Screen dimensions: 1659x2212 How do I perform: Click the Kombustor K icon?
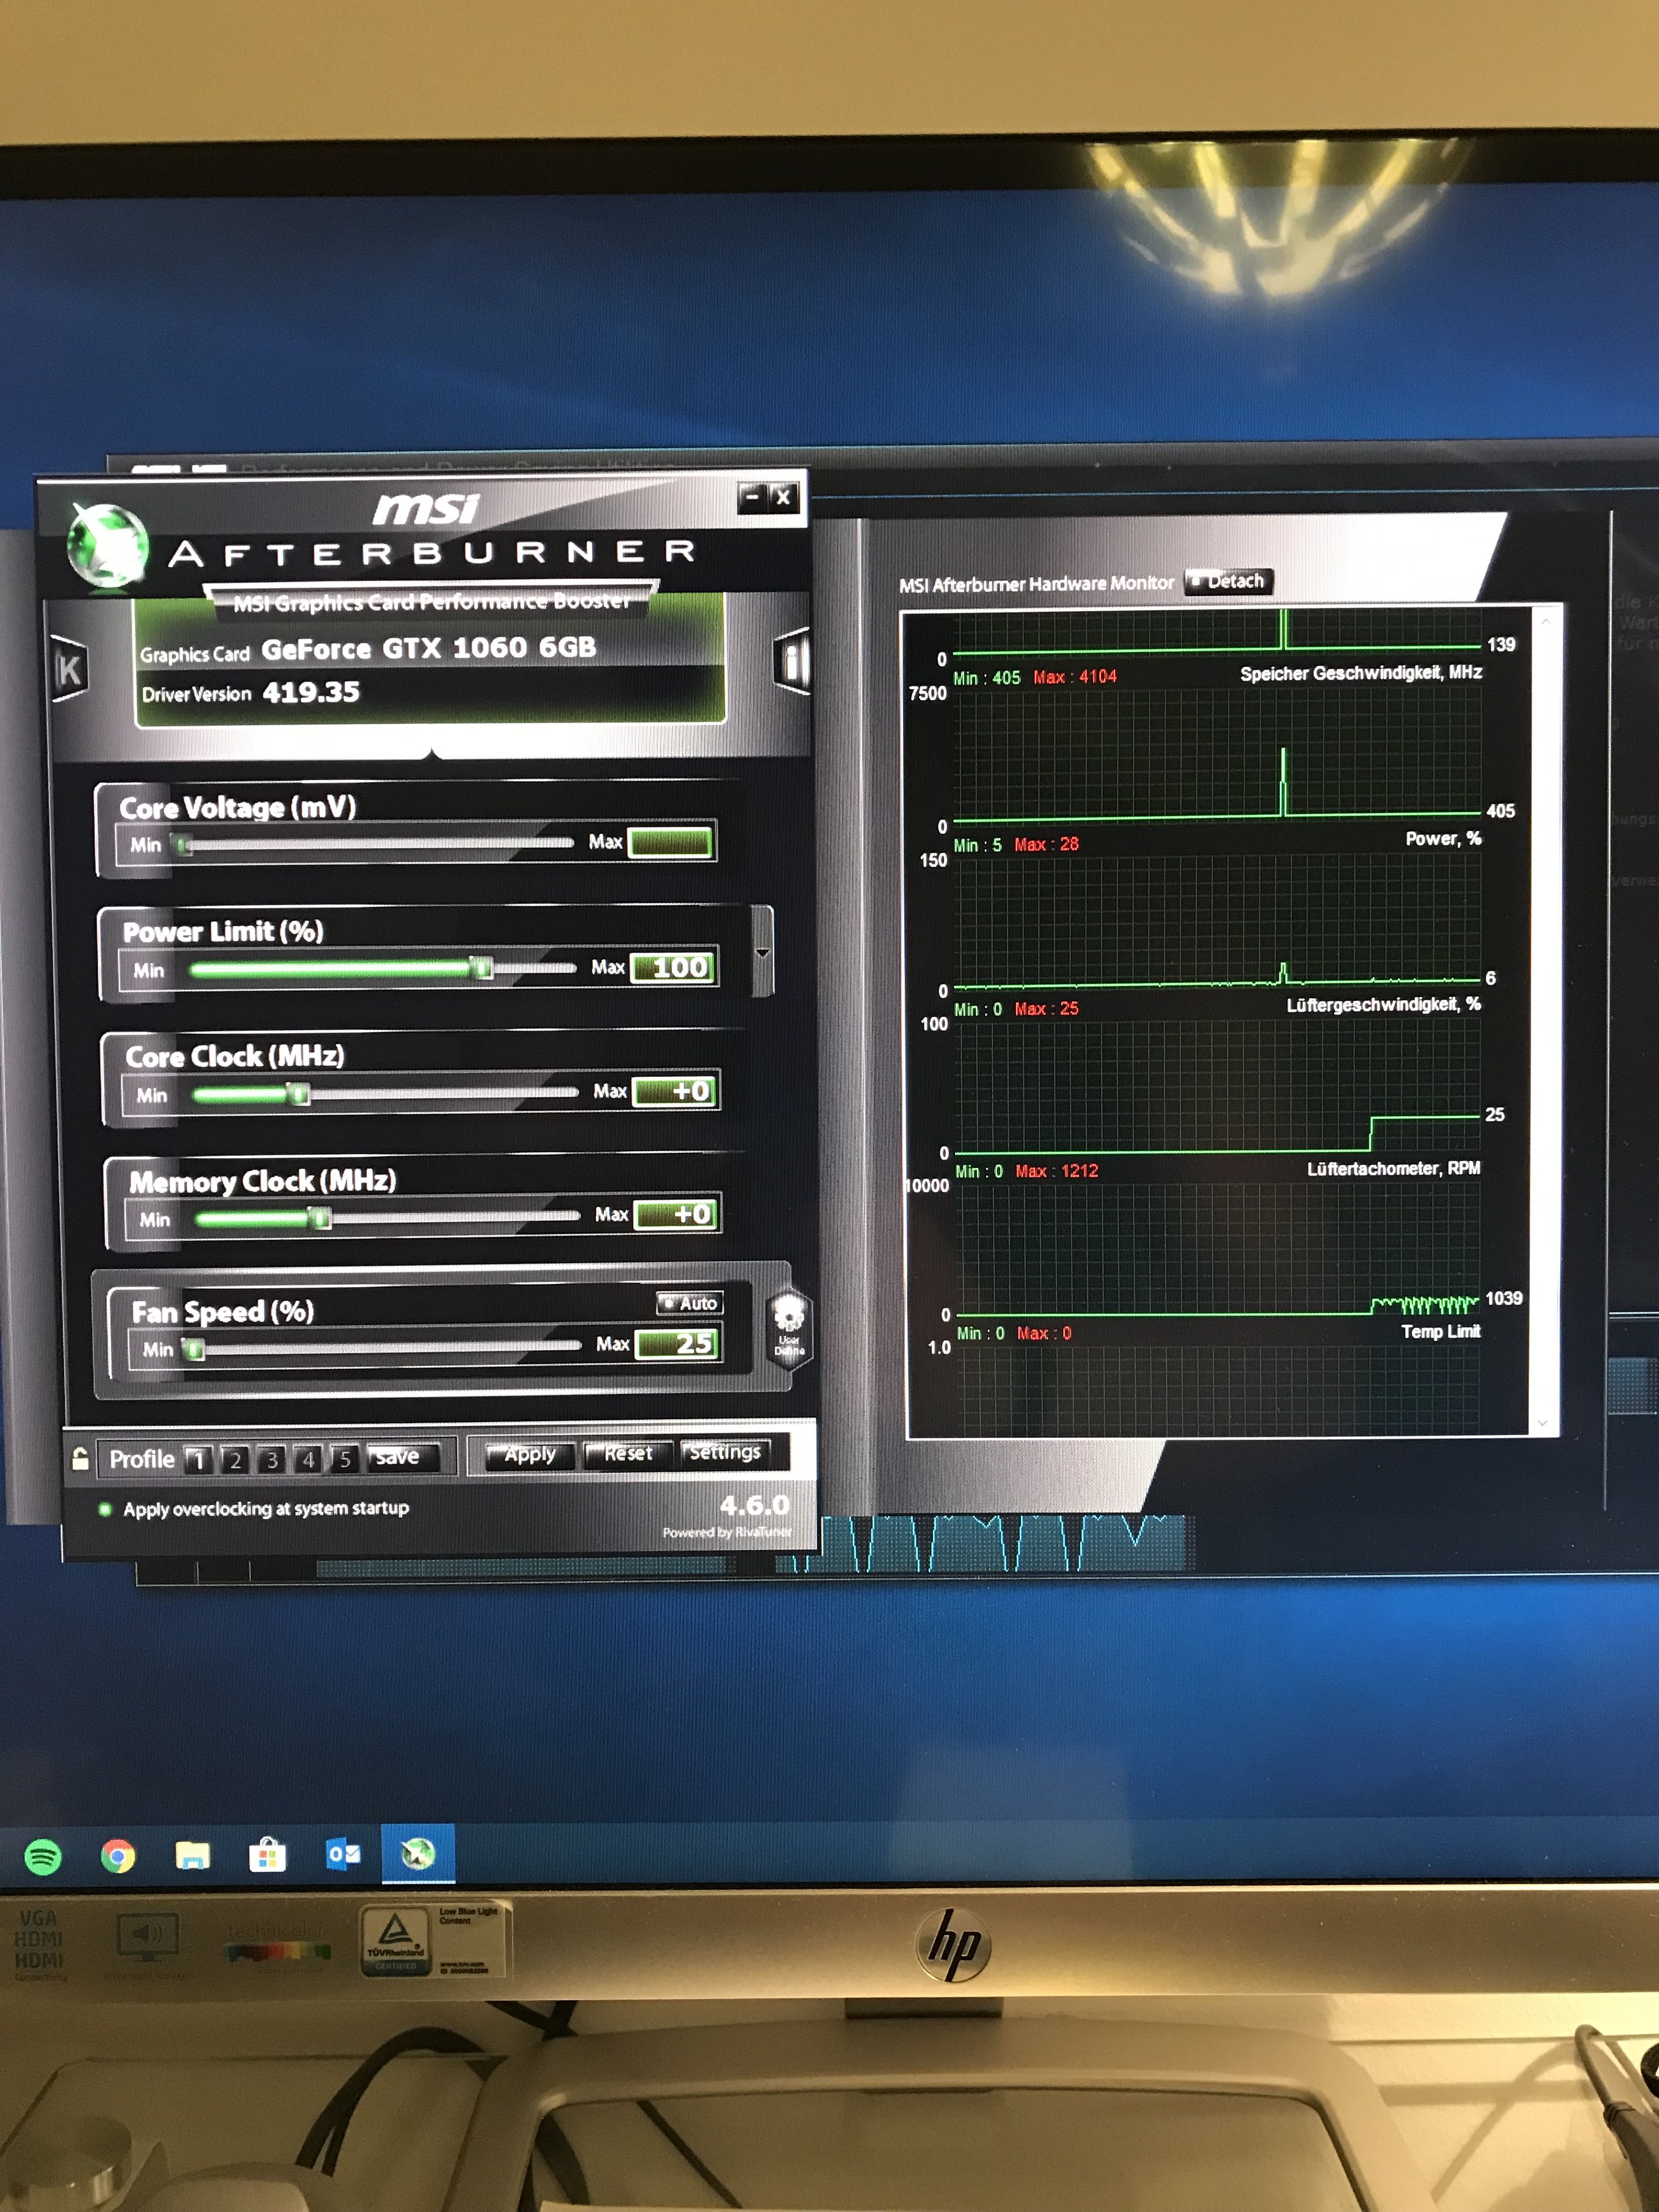pyautogui.click(x=69, y=669)
